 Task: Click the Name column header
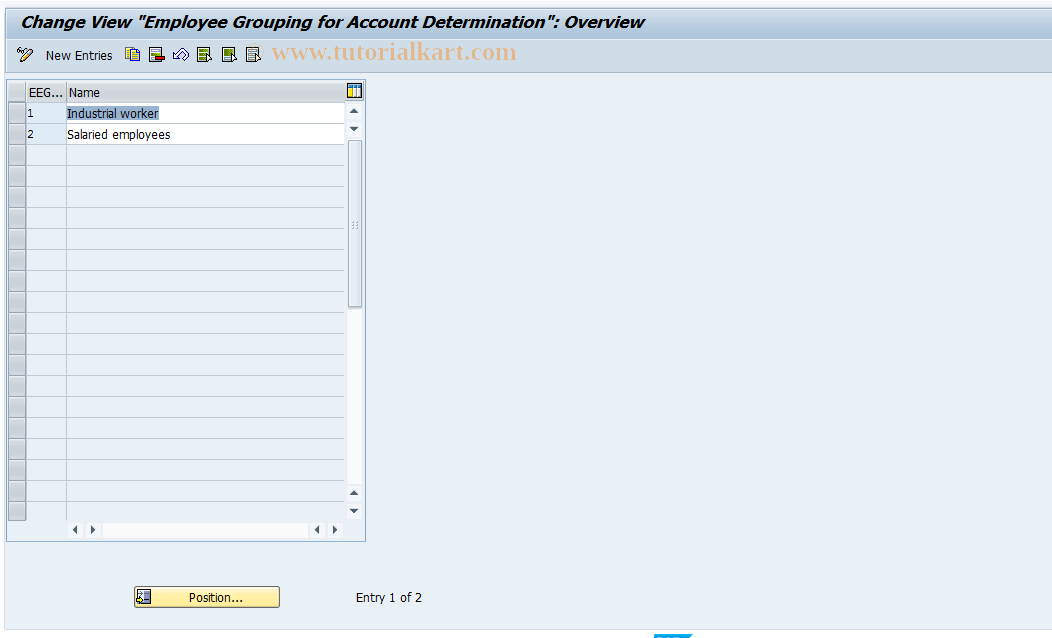coord(205,93)
